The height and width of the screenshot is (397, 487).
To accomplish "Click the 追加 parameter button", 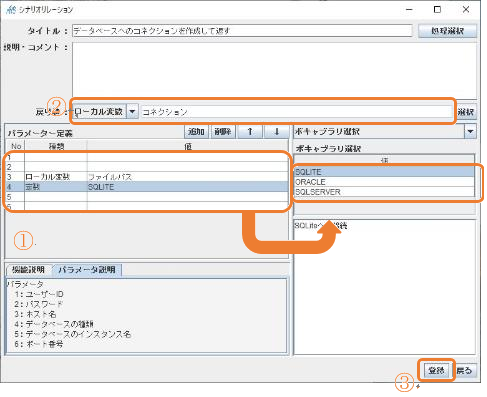I will point(196,132).
